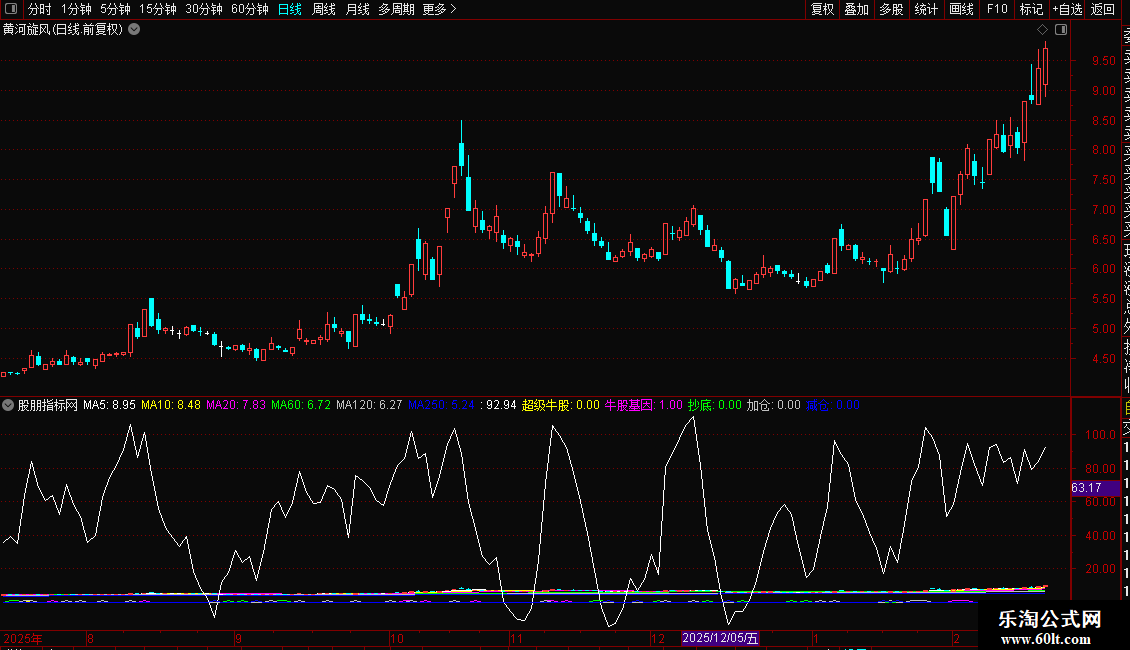The image size is (1130, 650).
Task: Click the 100.0 indicator axis label
Action: click(1100, 435)
